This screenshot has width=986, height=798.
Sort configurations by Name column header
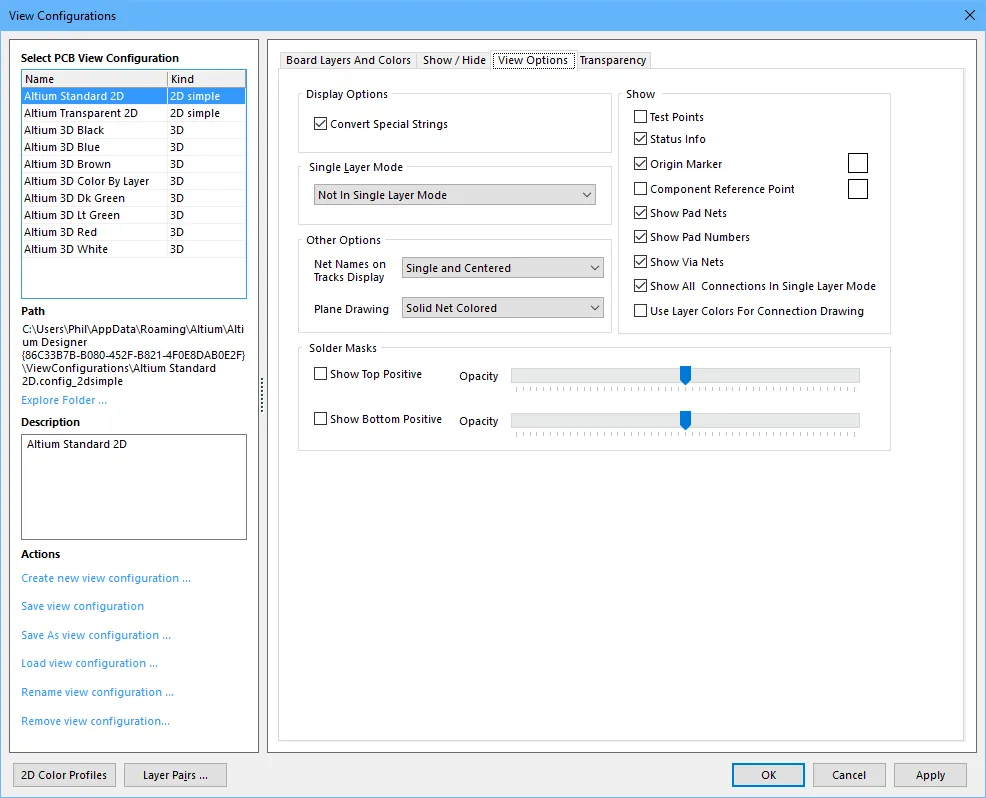pyautogui.click(x=94, y=79)
